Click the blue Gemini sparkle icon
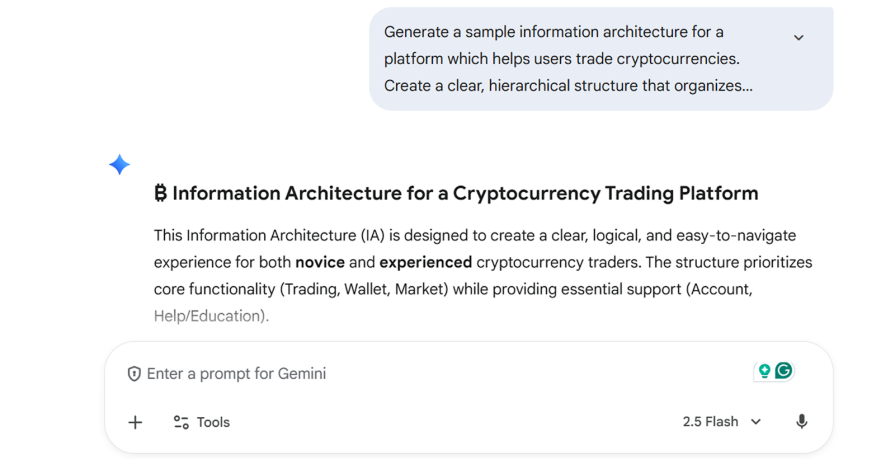The image size is (895, 459). [120, 165]
